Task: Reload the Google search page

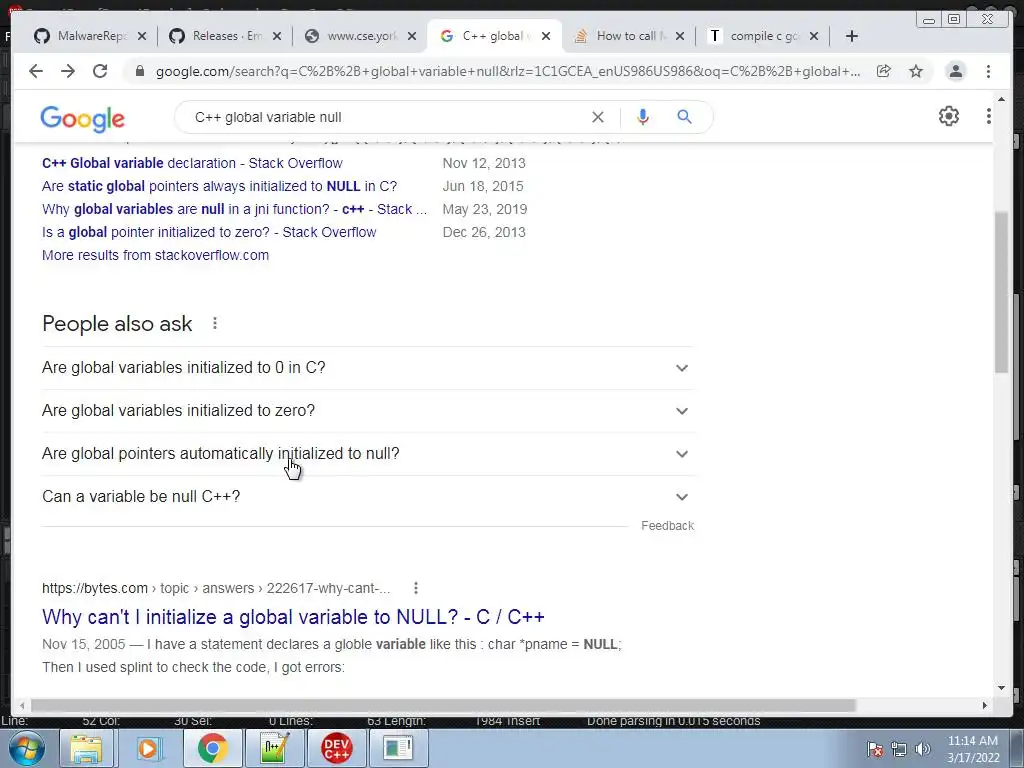Action: click(x=100, y=71)
